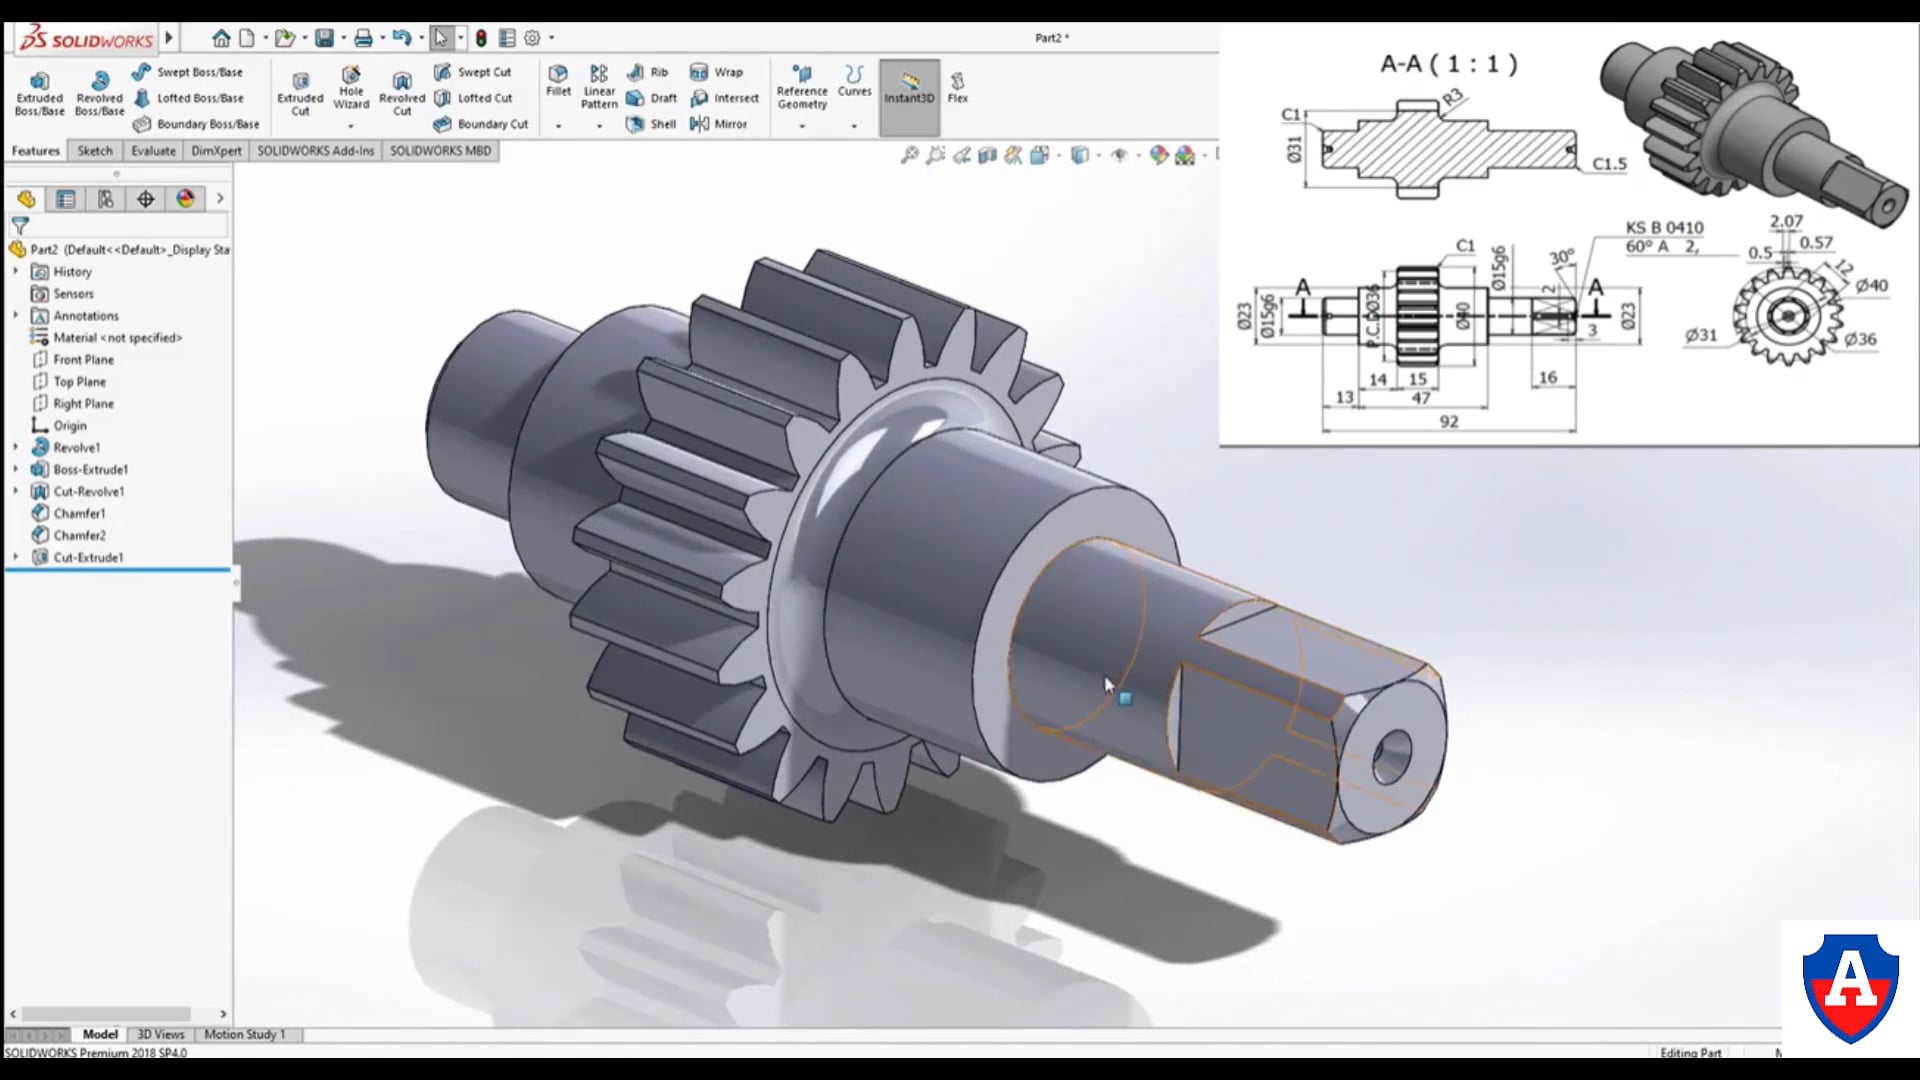This screenshot has width=1920, height=1080.
Task: Expand the Revolve1 feature node
Action: (x=15, y=447)
